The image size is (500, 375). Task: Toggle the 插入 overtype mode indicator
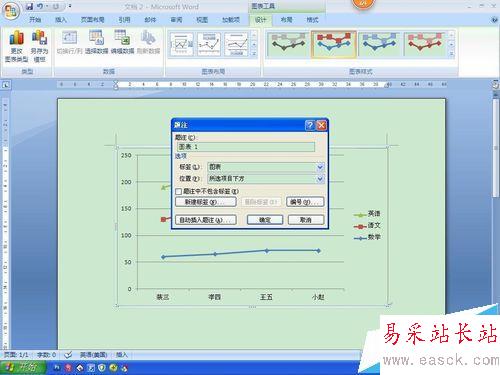pos(122,355)
